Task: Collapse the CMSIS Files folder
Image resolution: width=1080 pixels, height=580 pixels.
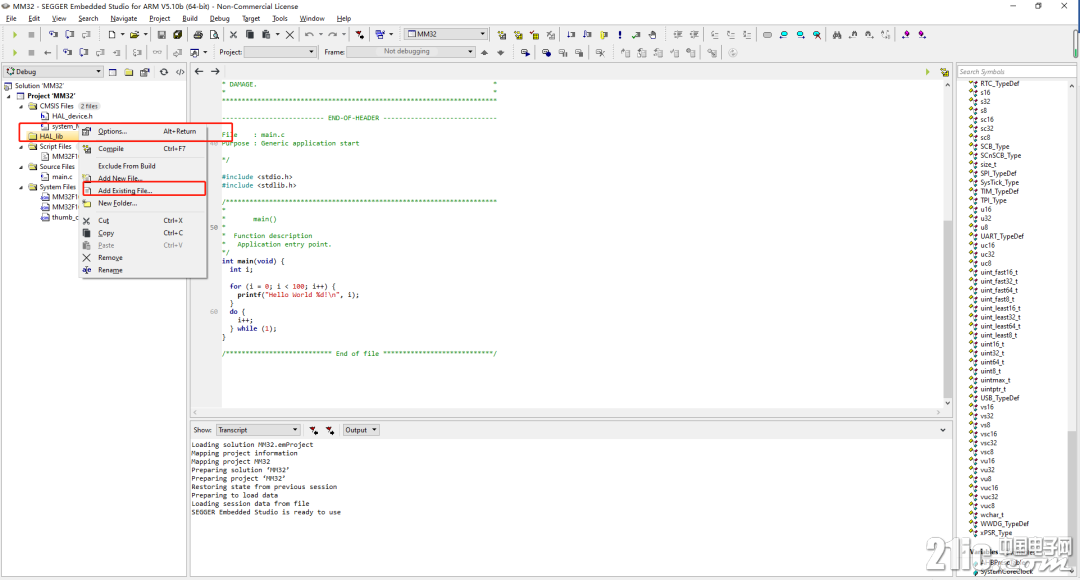Action: (x=21, y=106)
